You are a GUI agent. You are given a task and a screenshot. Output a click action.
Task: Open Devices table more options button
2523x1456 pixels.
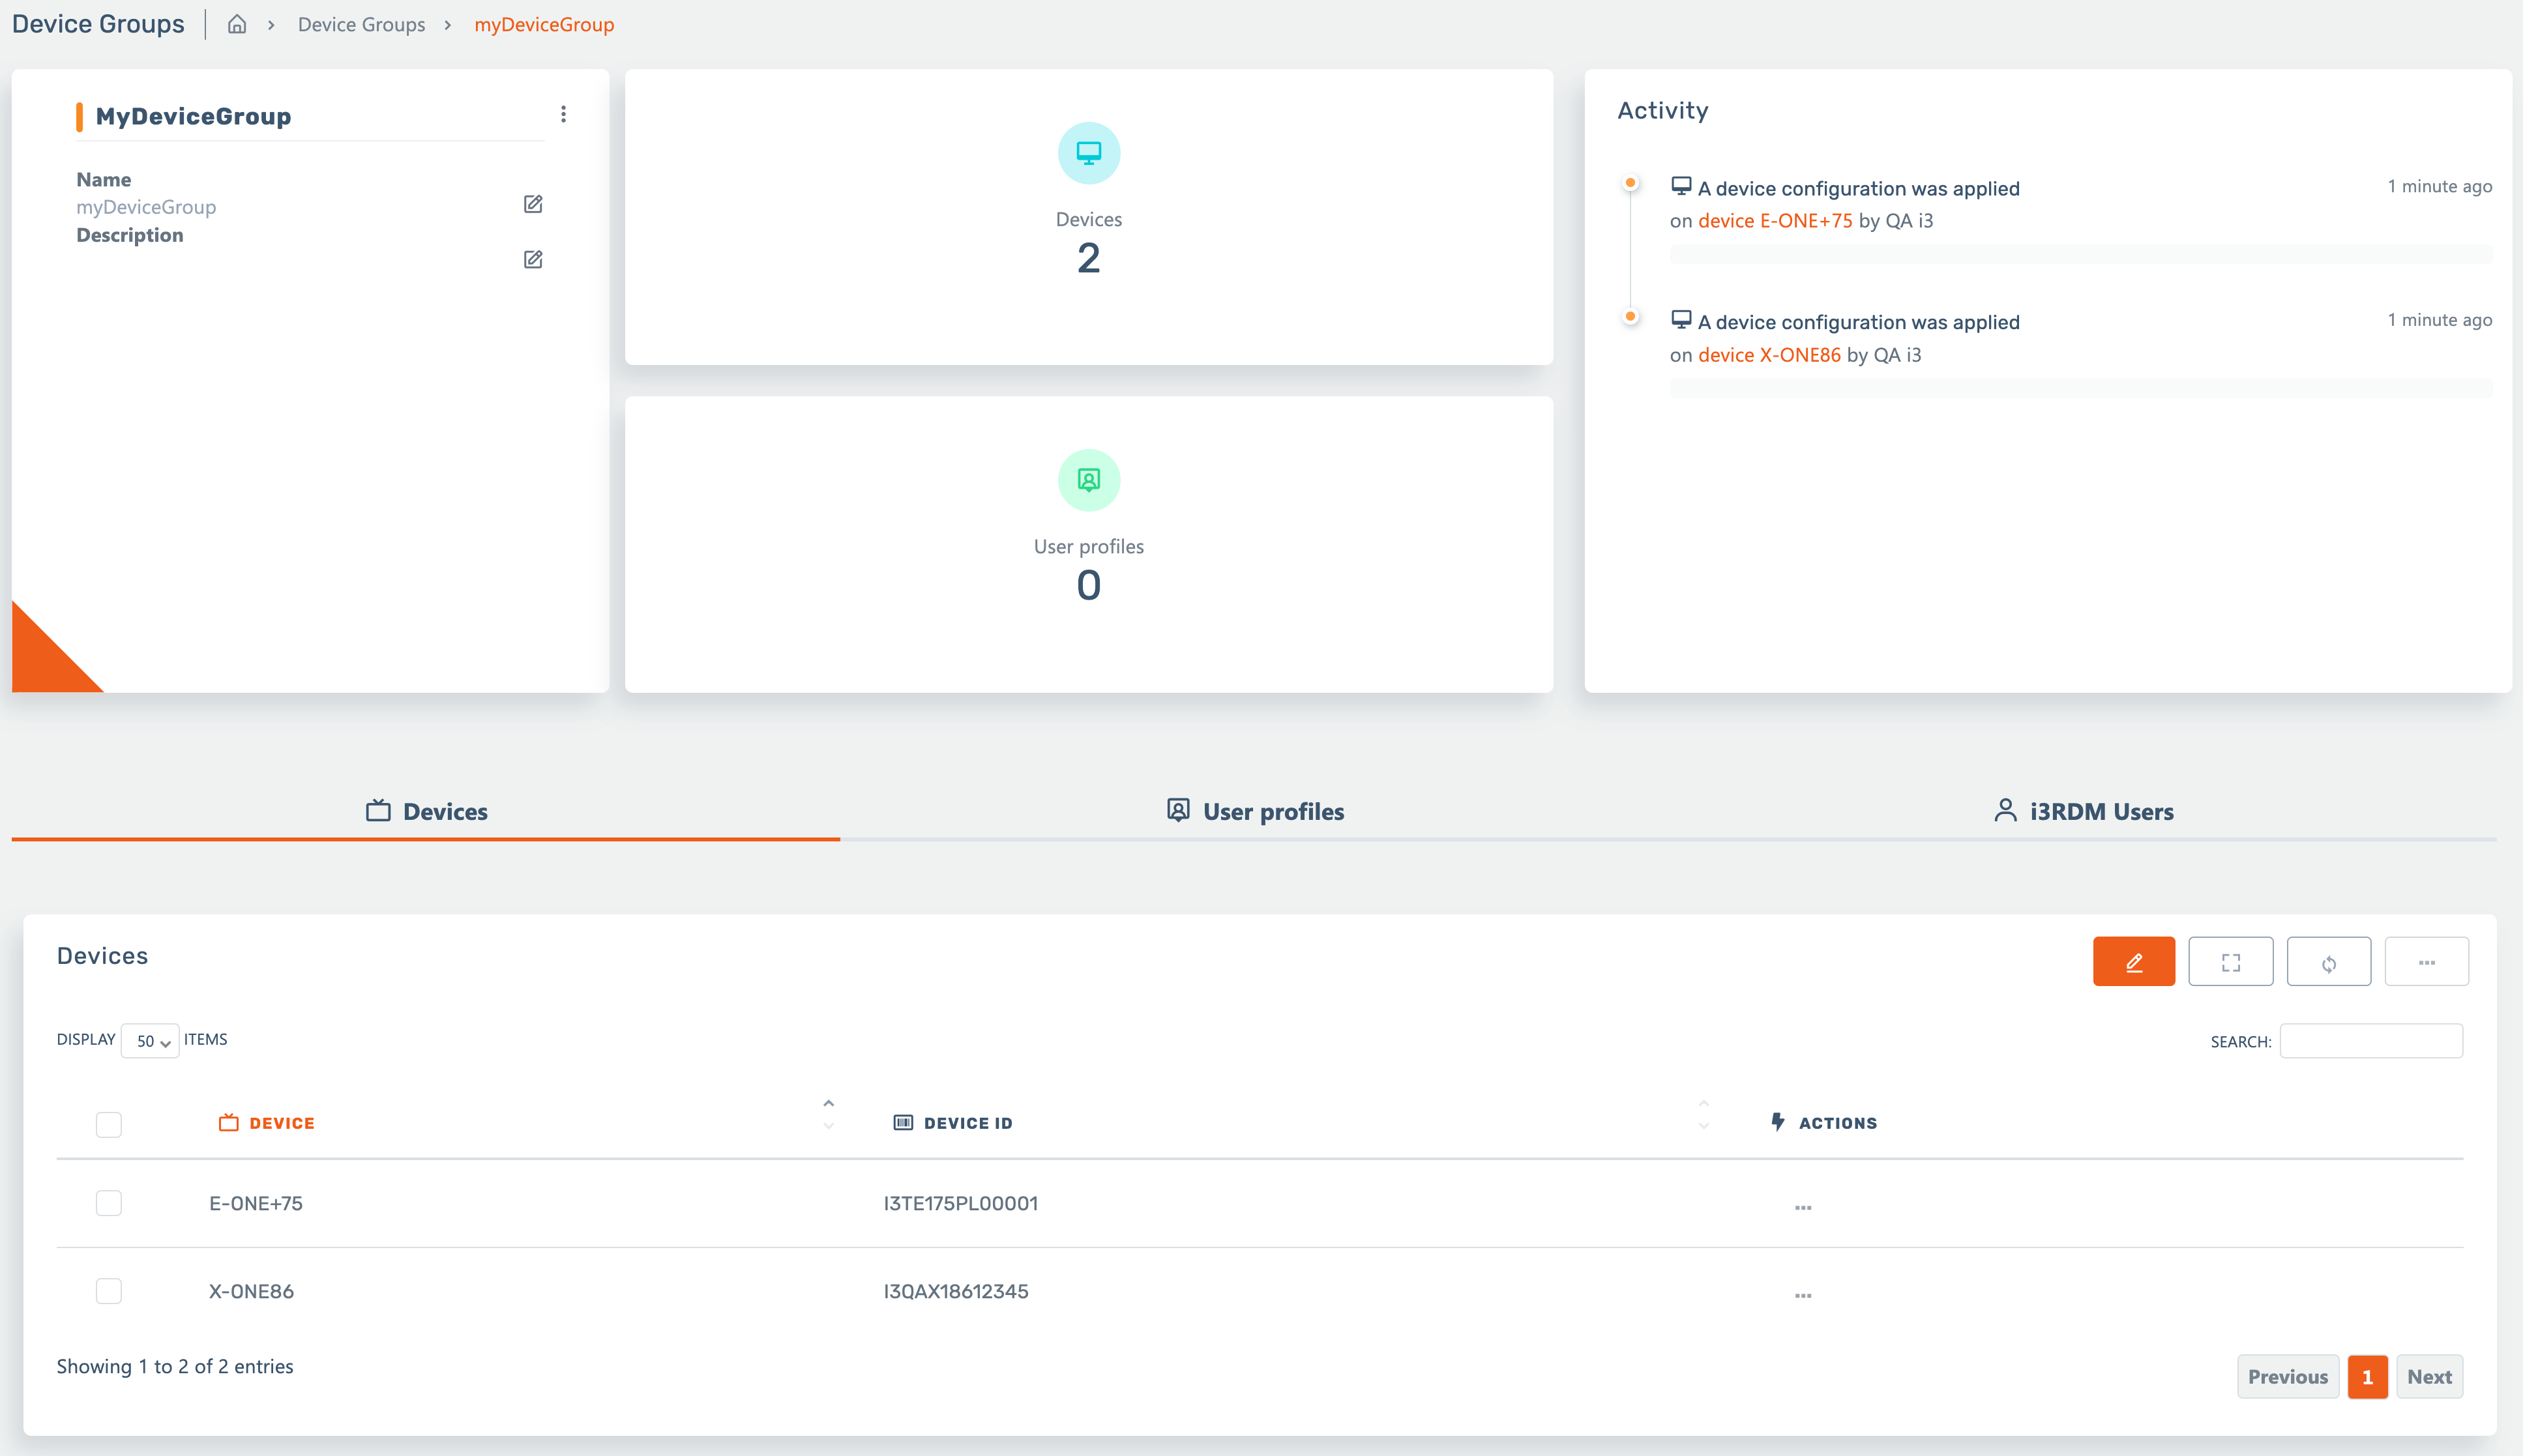[2426, 961]
